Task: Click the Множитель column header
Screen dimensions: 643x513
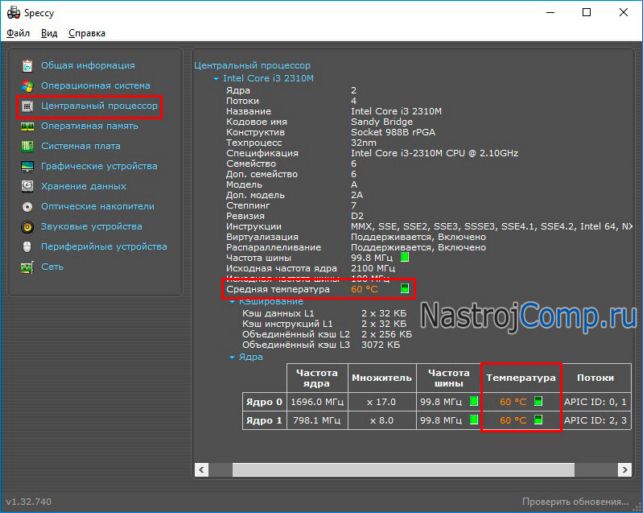Action: coord(382,378)
